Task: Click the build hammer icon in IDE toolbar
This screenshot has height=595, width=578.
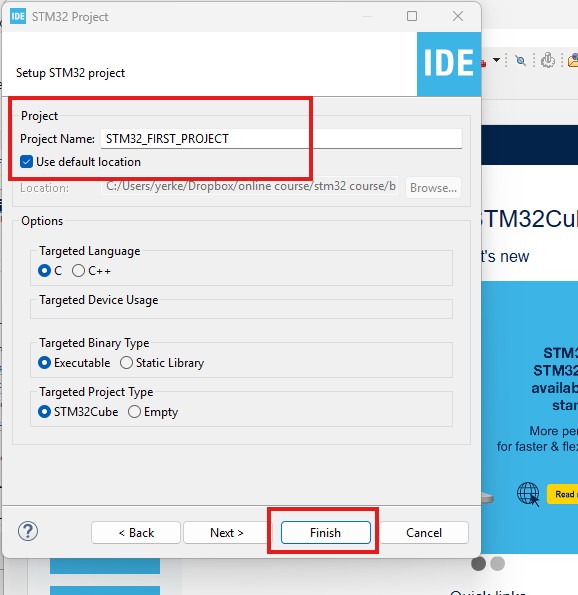Action: pyautogui.click(x=548, y=60)
